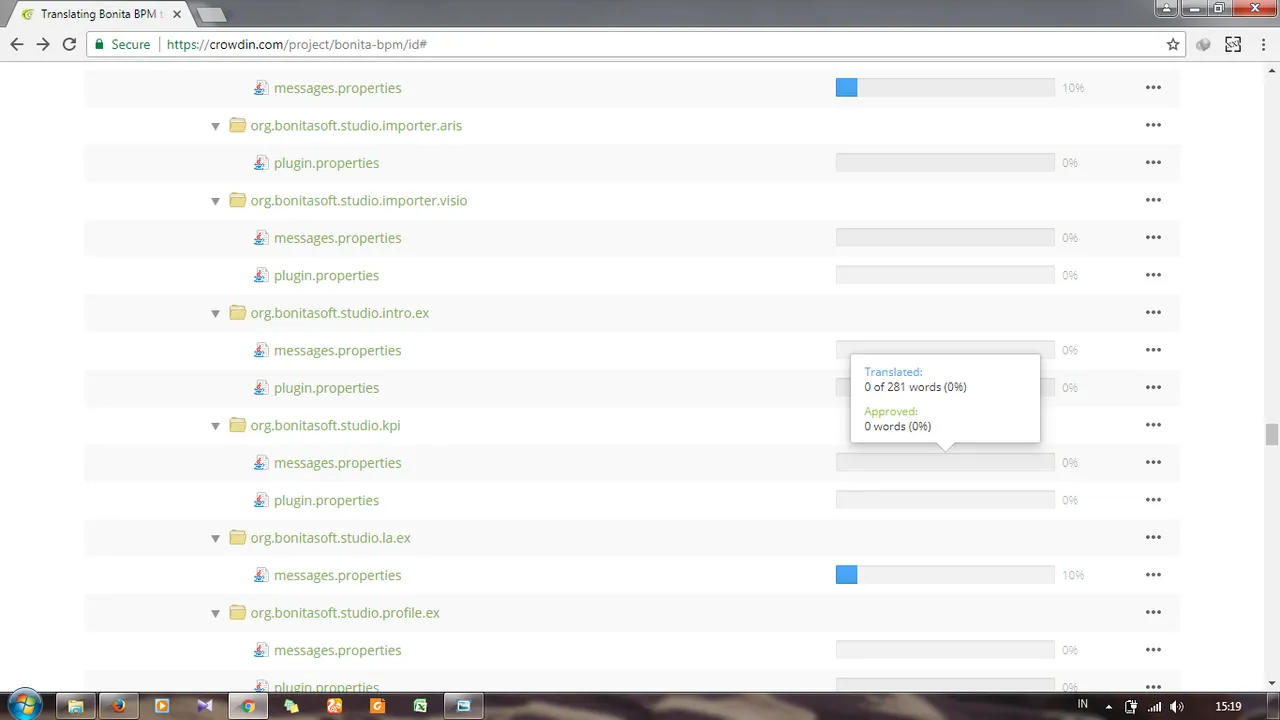The image size is (1280, 720).
Task: Click the grey speech-bubble extension icon
Action: (x=1203, y=44)
